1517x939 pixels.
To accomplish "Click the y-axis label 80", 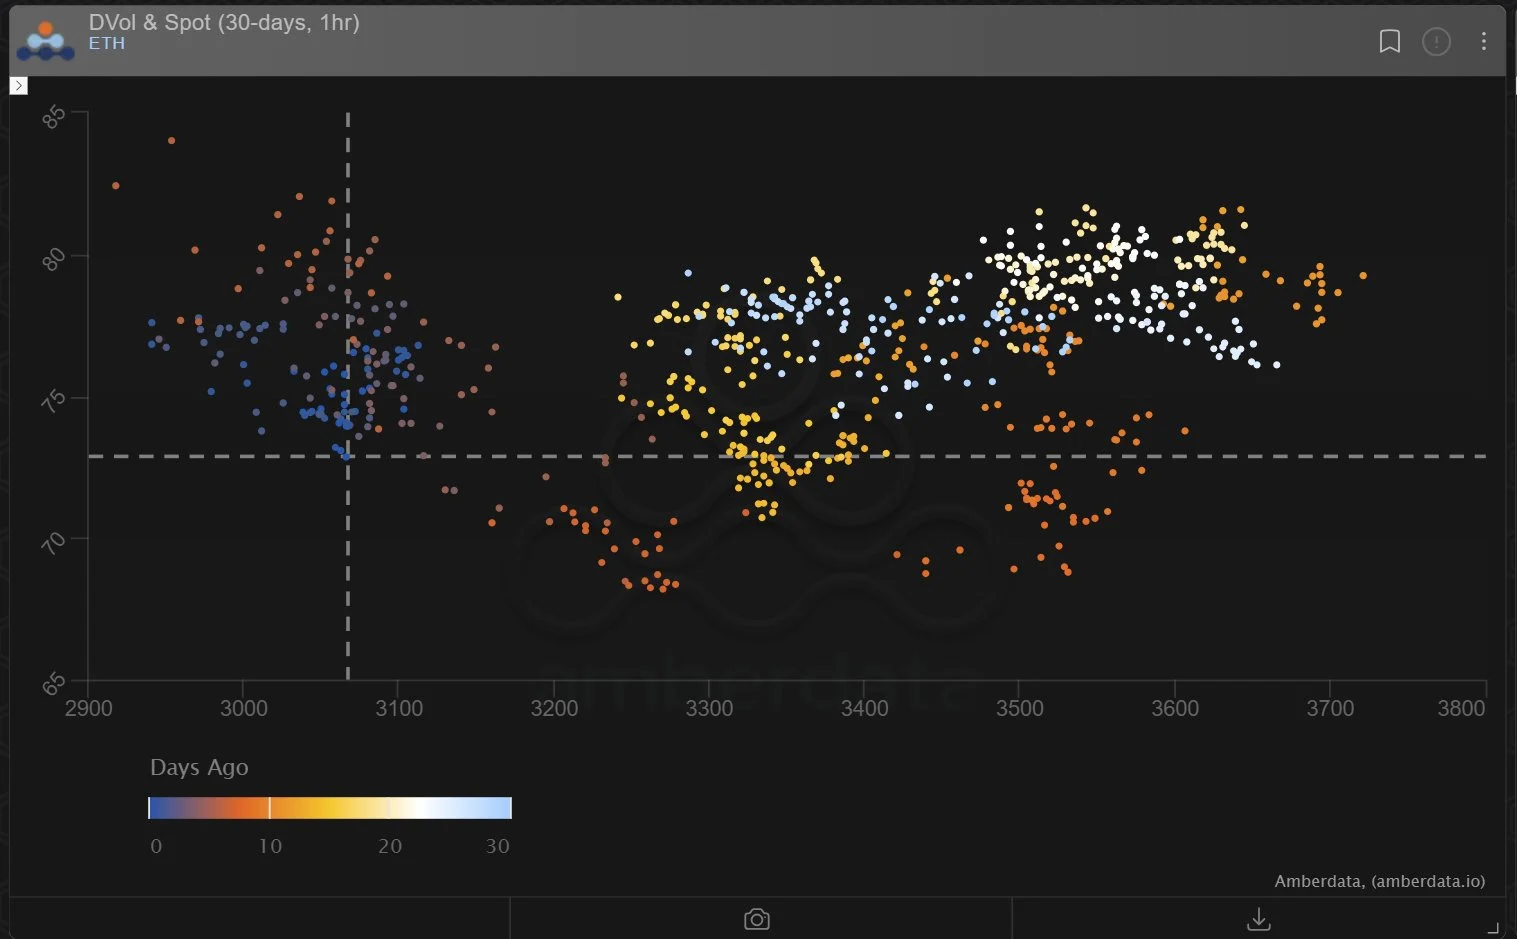I will coord(53,259).
